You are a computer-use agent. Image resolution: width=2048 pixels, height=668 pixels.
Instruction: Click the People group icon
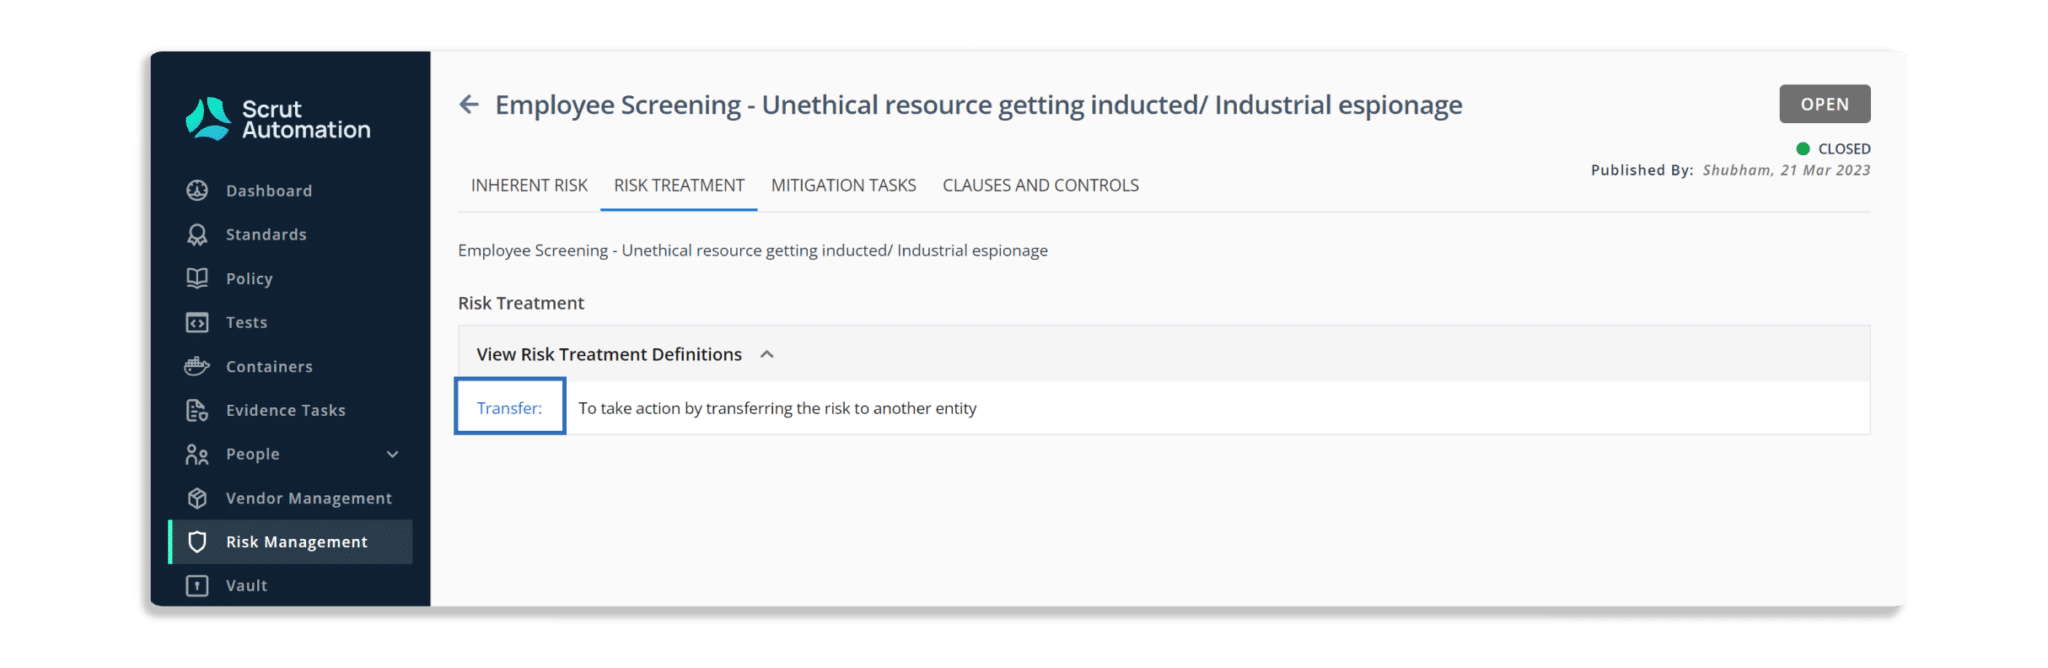tap(197, 454)
